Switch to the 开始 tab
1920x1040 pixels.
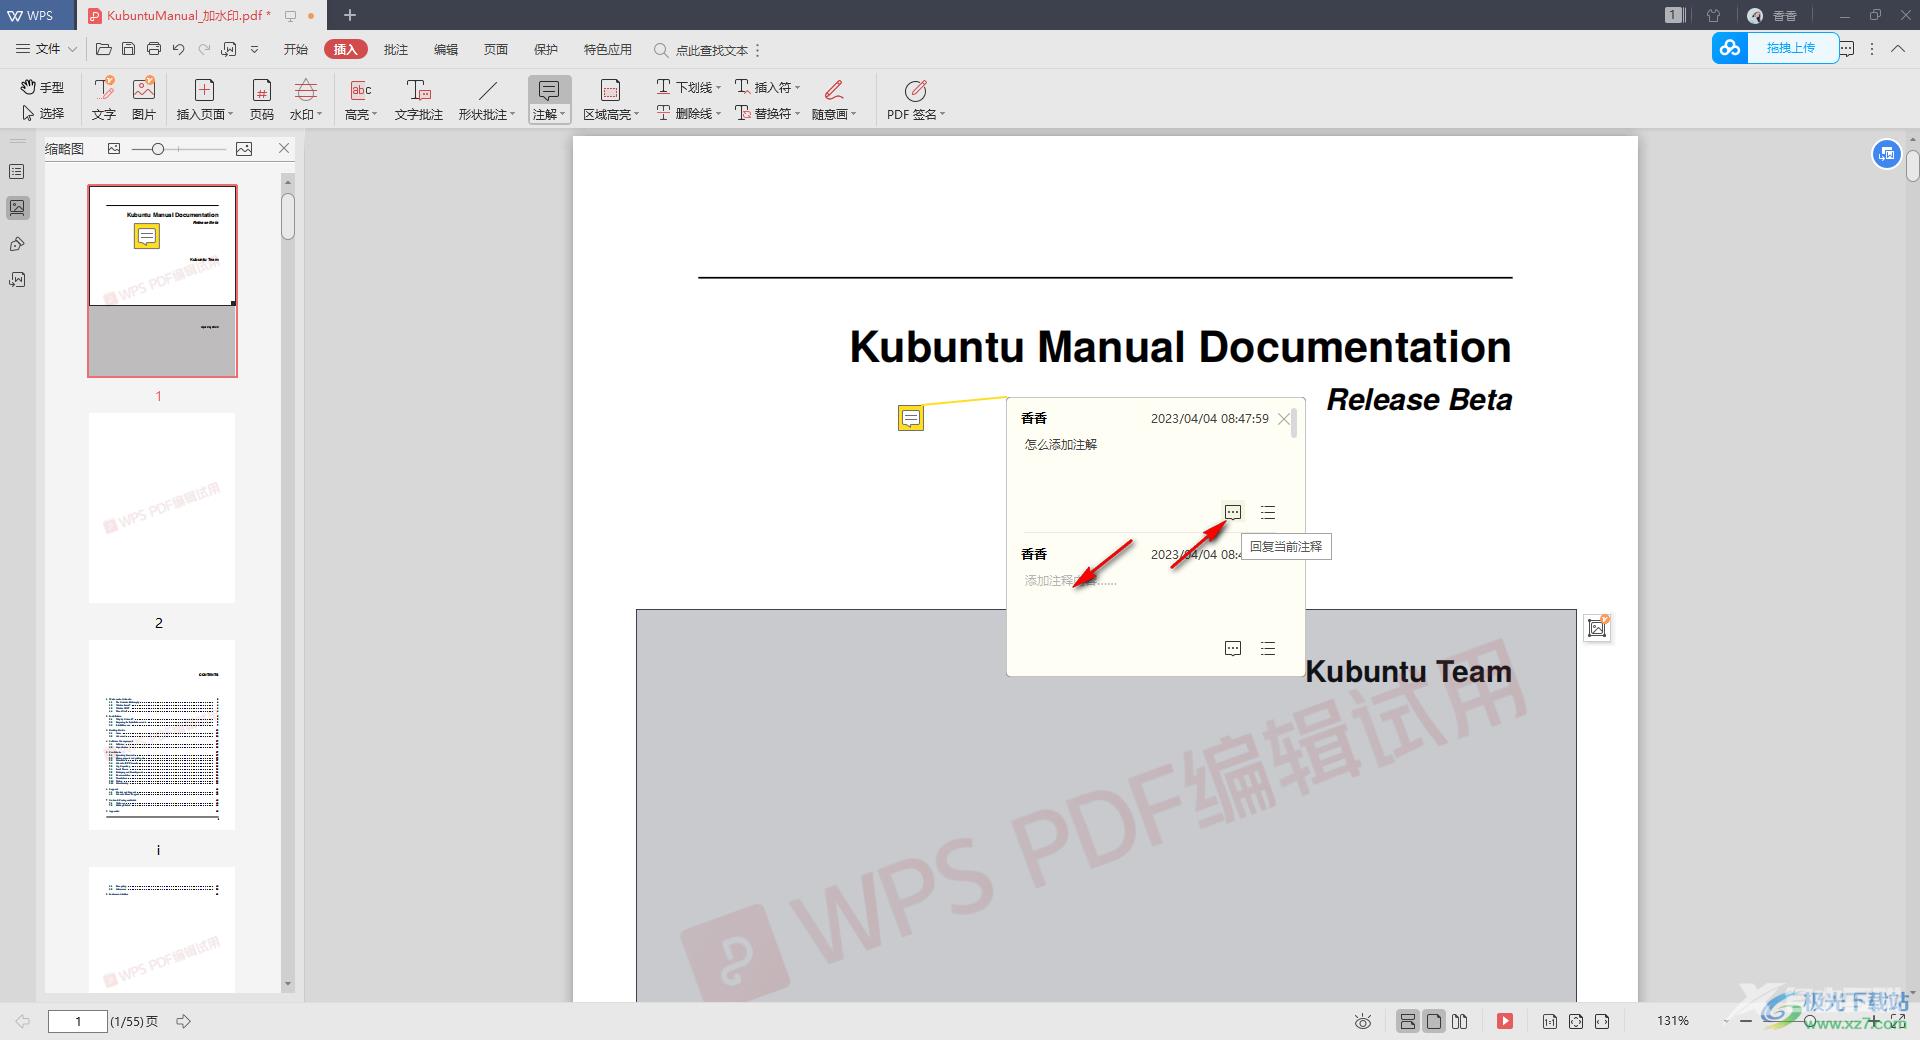pyautogui.click(x=296, y=49)
